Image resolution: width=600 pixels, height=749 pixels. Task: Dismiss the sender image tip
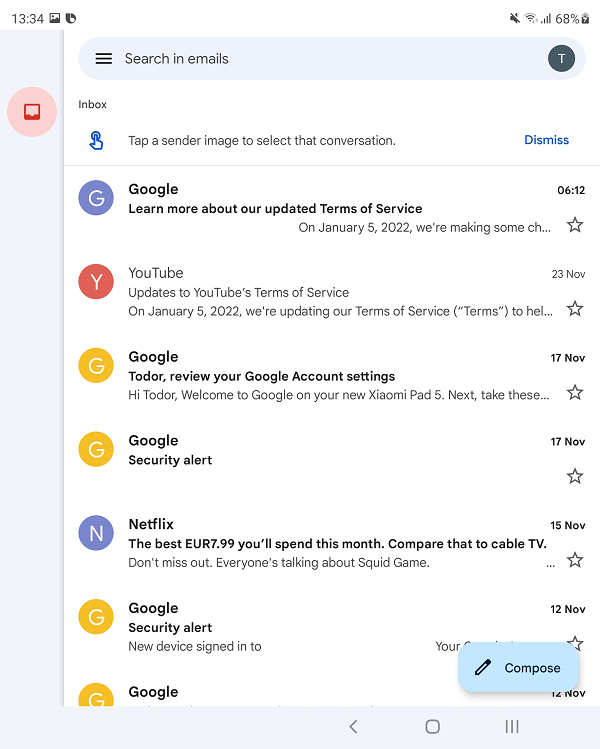(x=546, y=140)
